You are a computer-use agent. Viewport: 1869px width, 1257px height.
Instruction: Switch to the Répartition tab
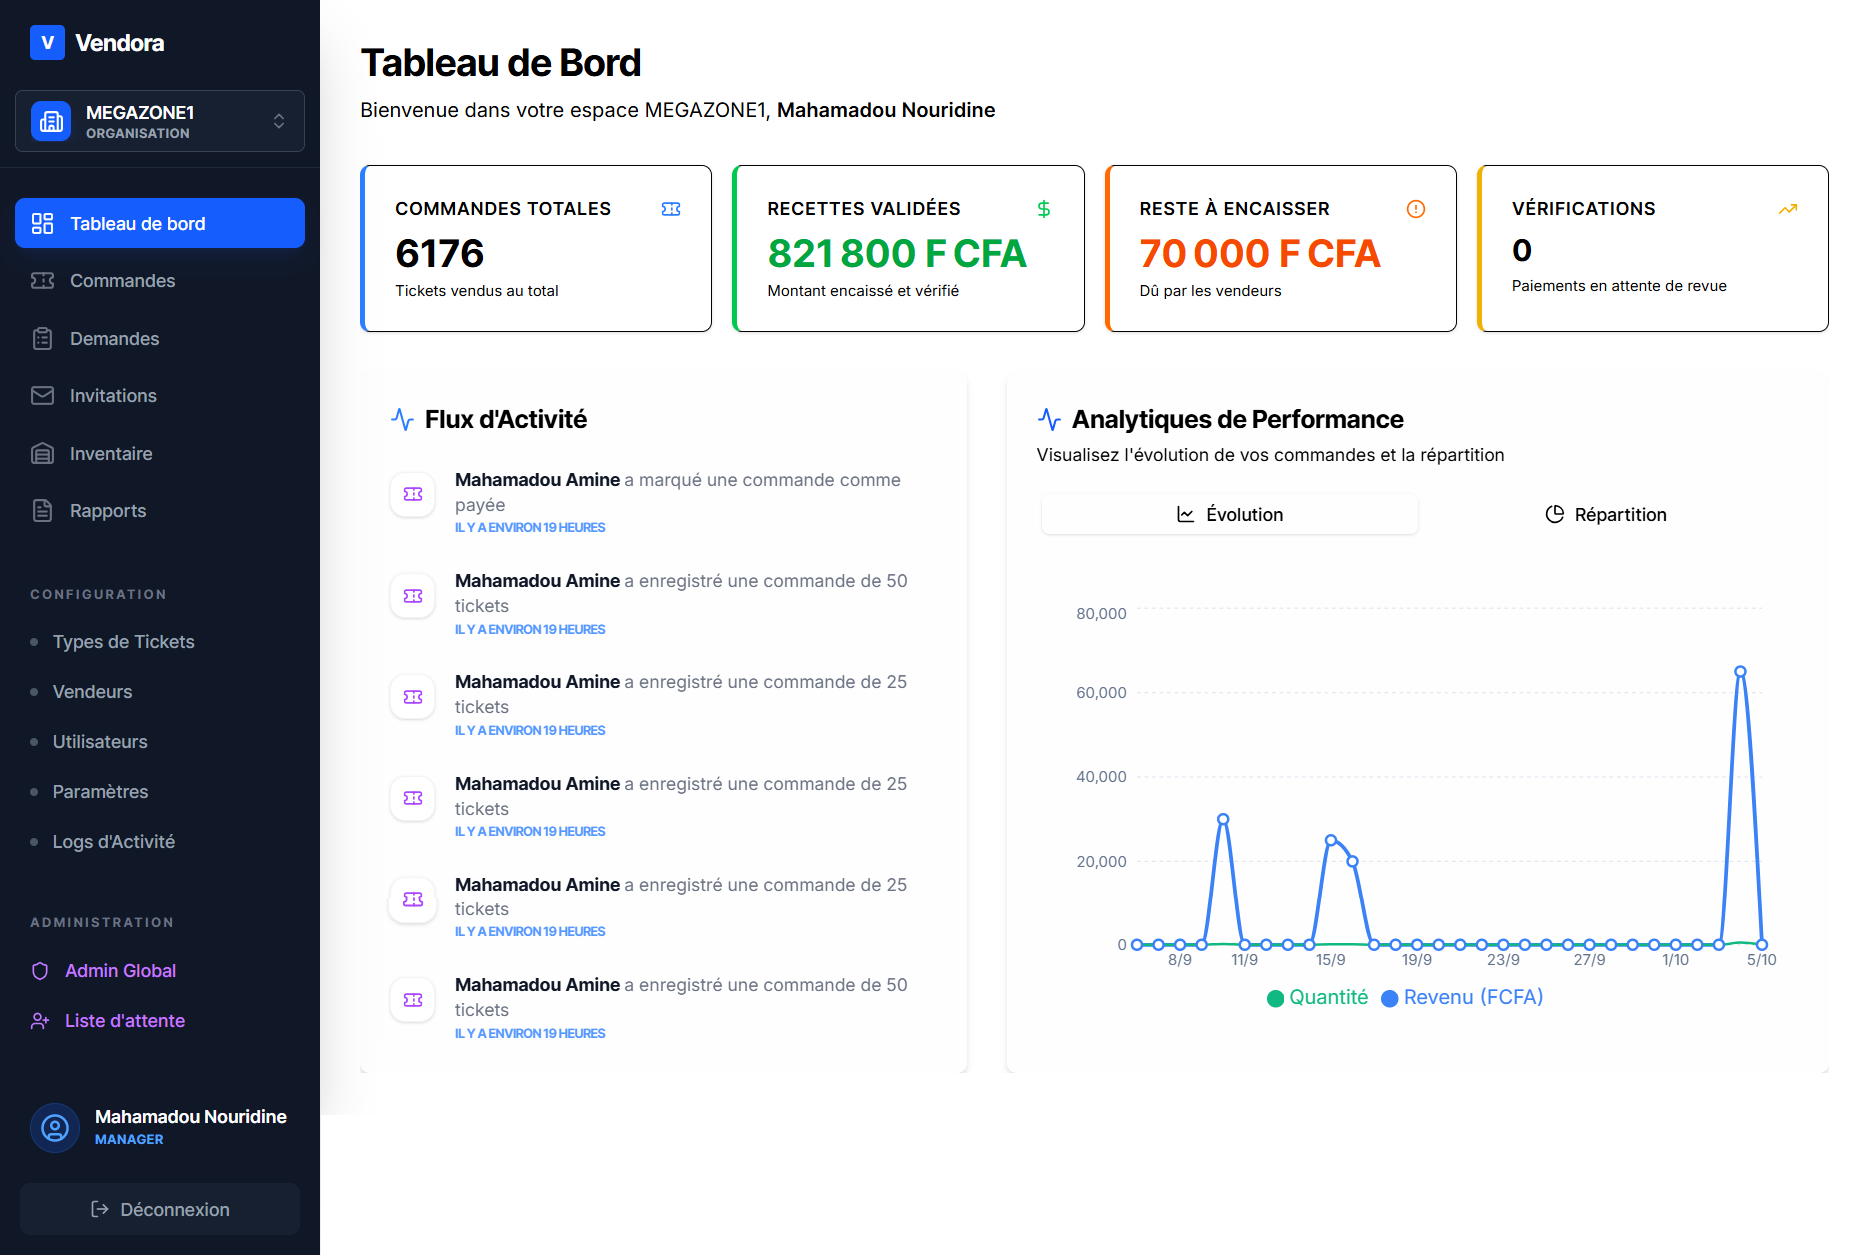(1606, 514)
